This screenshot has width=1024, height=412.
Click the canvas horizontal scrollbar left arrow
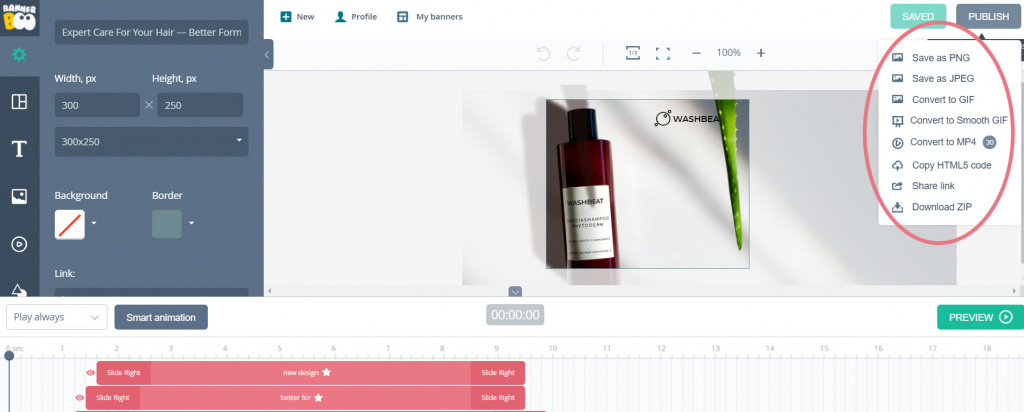pyautogui.click(x=270, y=291)
